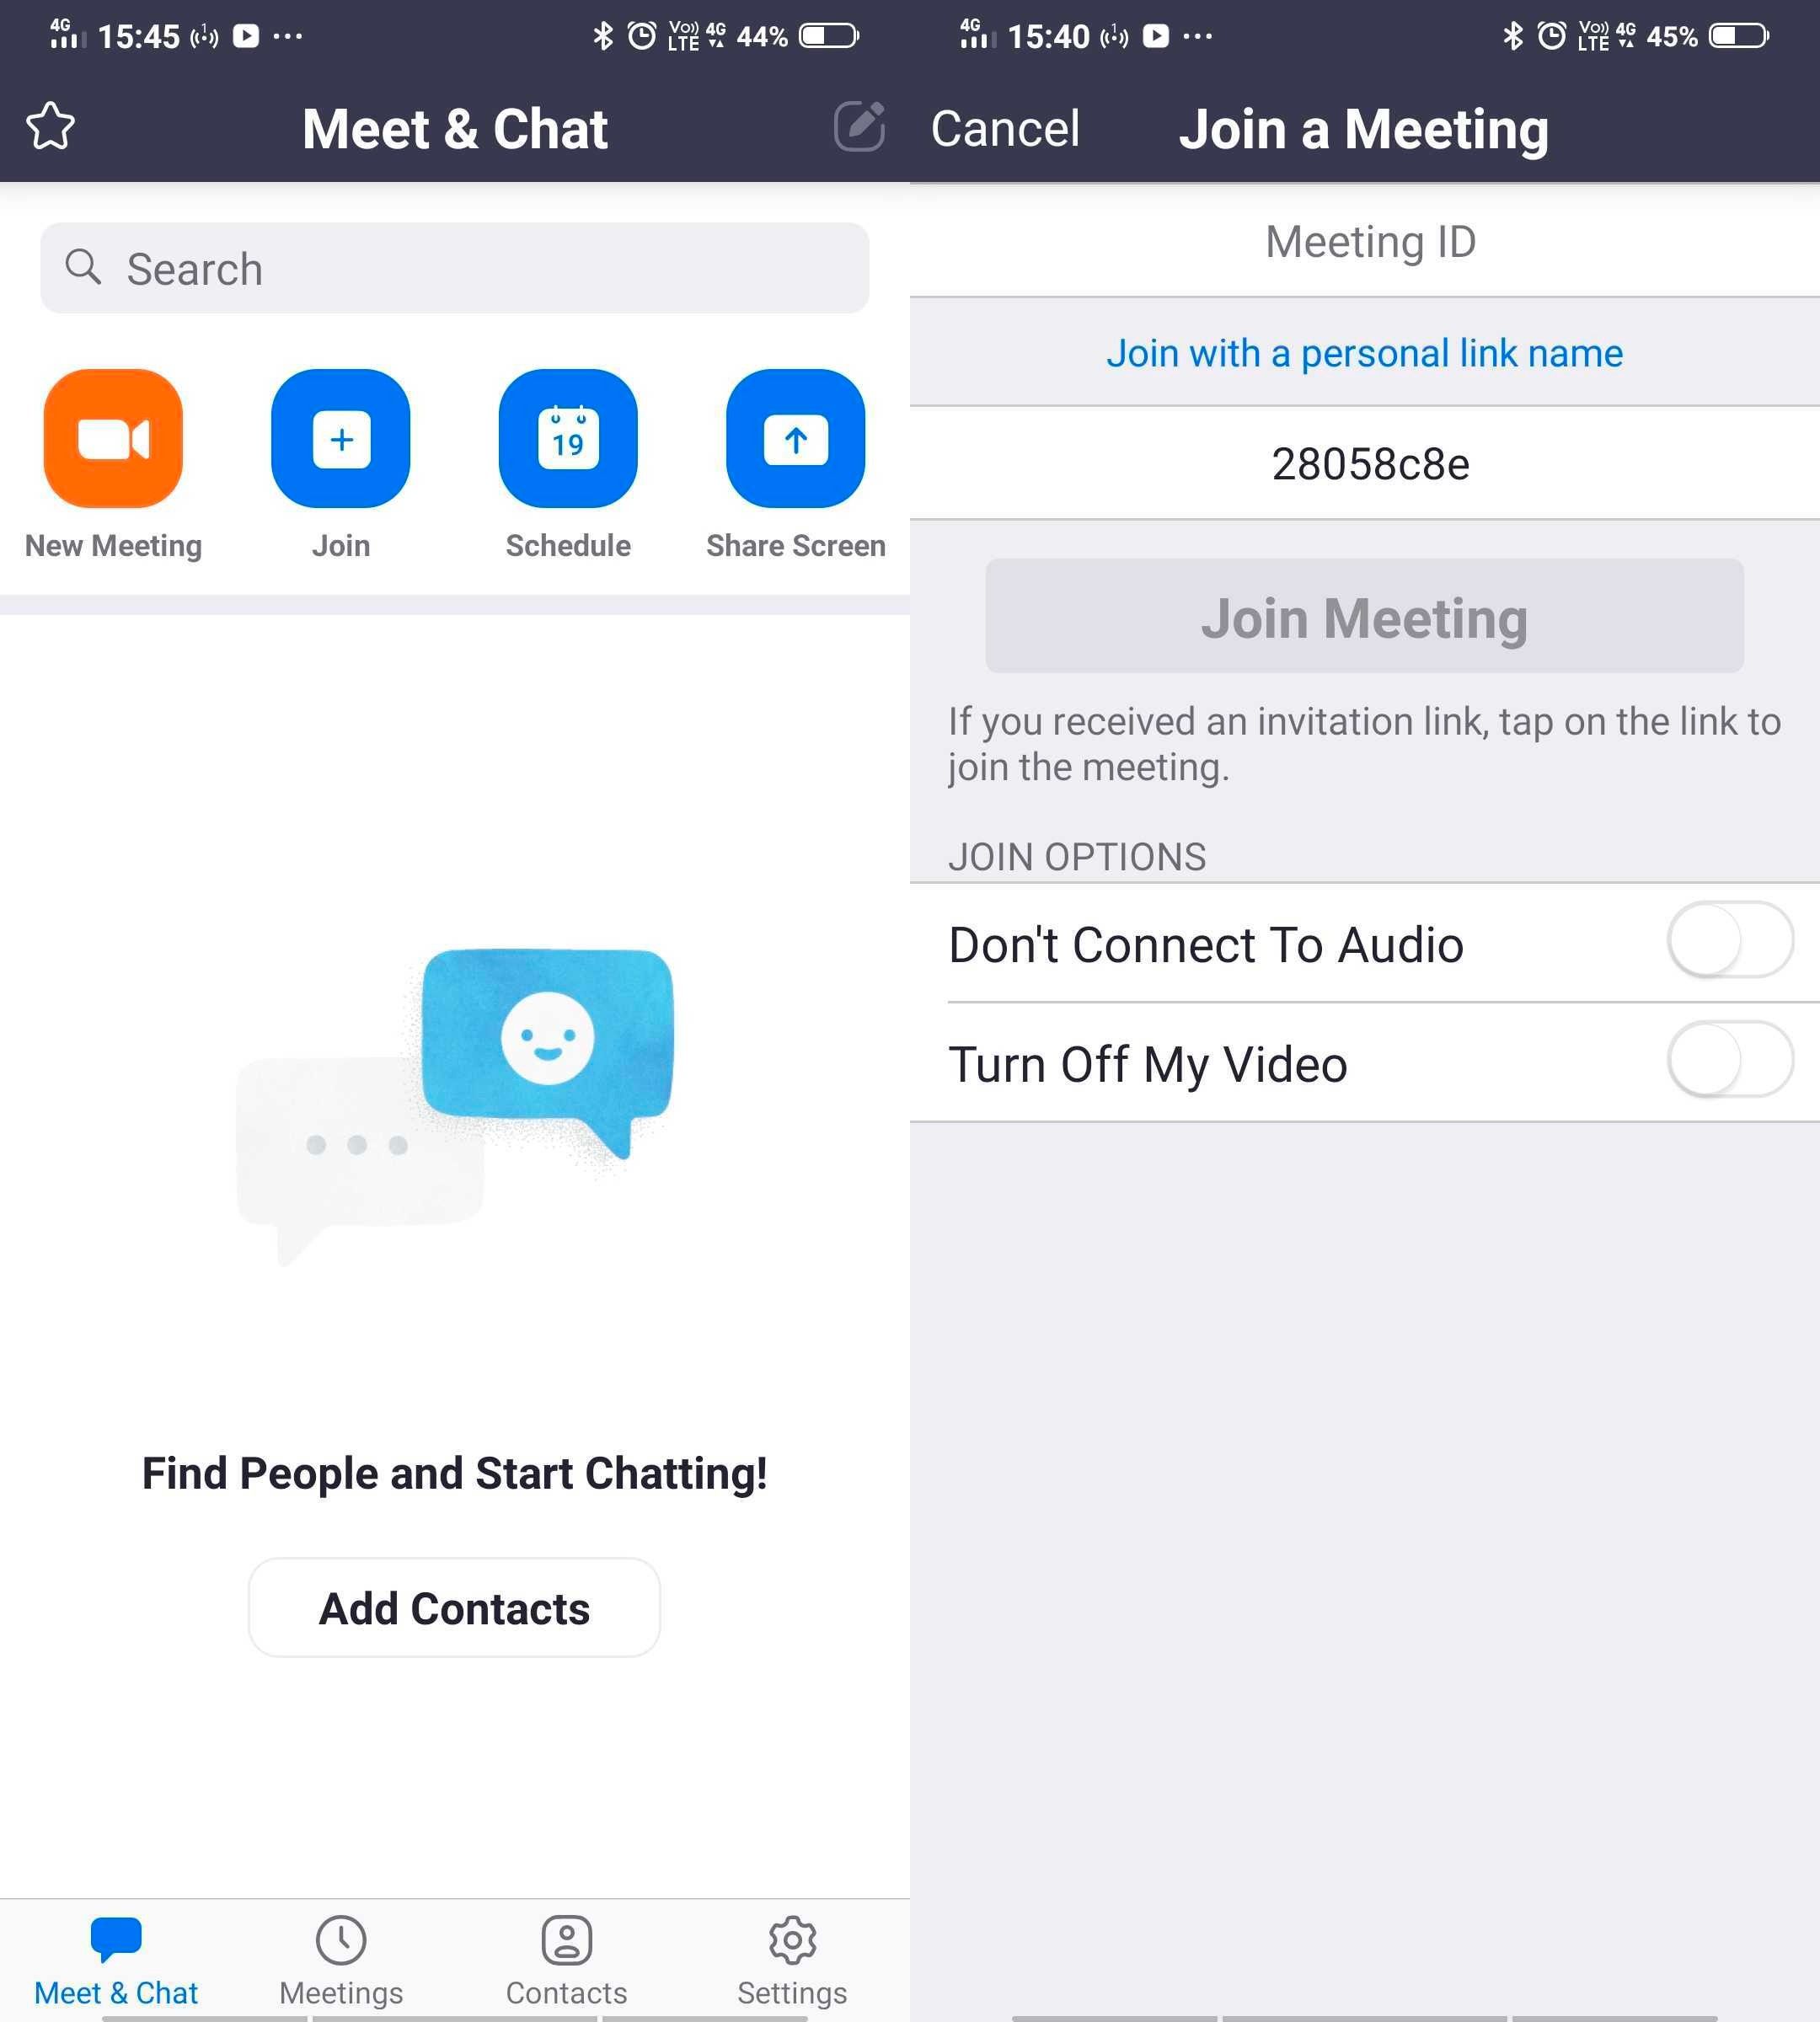
Task: Click the Join Meeting button
Action: [x=1363, y=615]
